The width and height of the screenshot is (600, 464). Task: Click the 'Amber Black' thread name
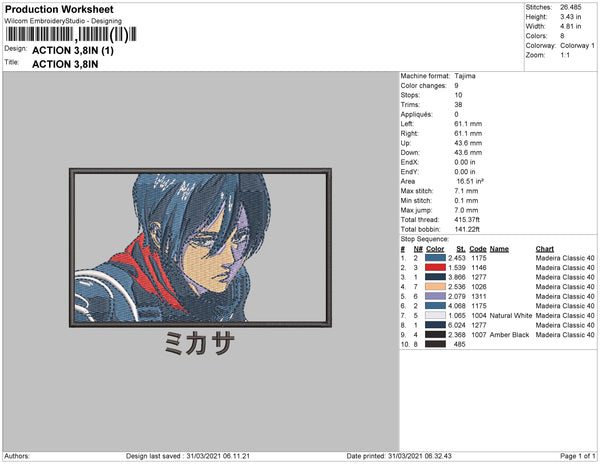pos(509,335)
